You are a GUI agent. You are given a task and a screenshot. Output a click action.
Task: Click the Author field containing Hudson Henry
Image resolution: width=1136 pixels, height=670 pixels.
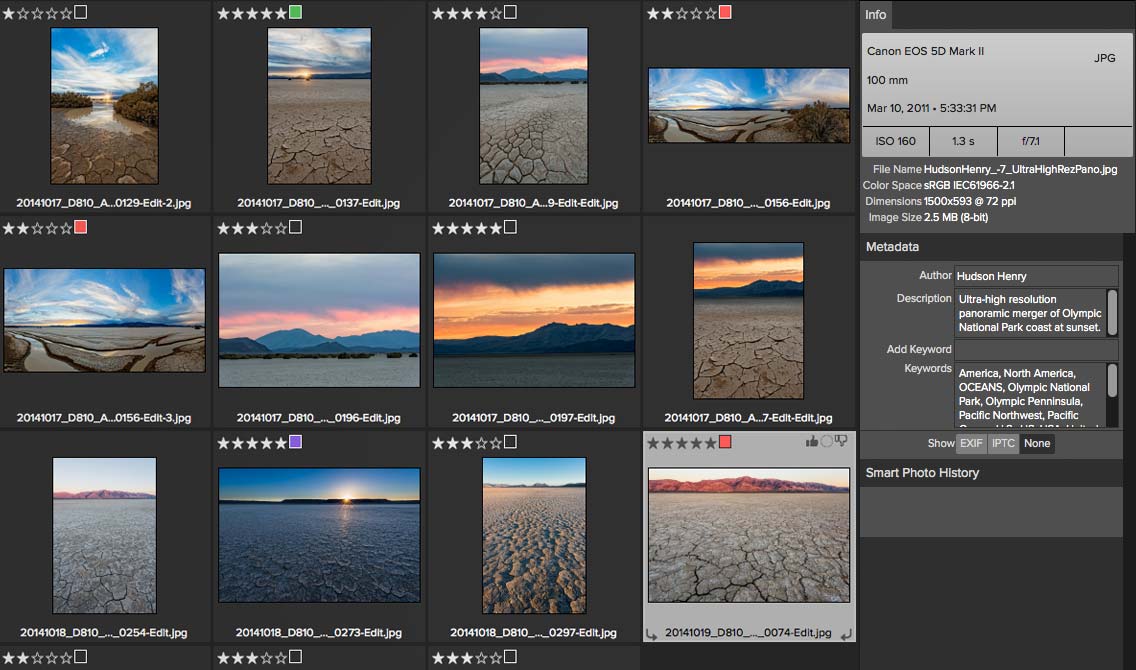pyautogui.click(x=1036, y=276)
